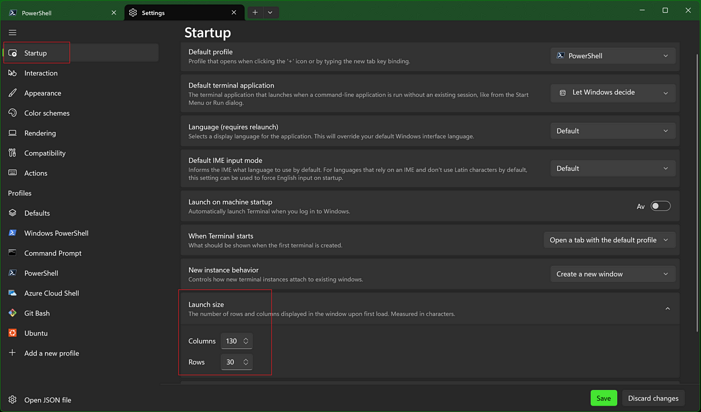701x412 pixels.
Task: Click the Git Bash profile icon
Action: pos(13,313)
